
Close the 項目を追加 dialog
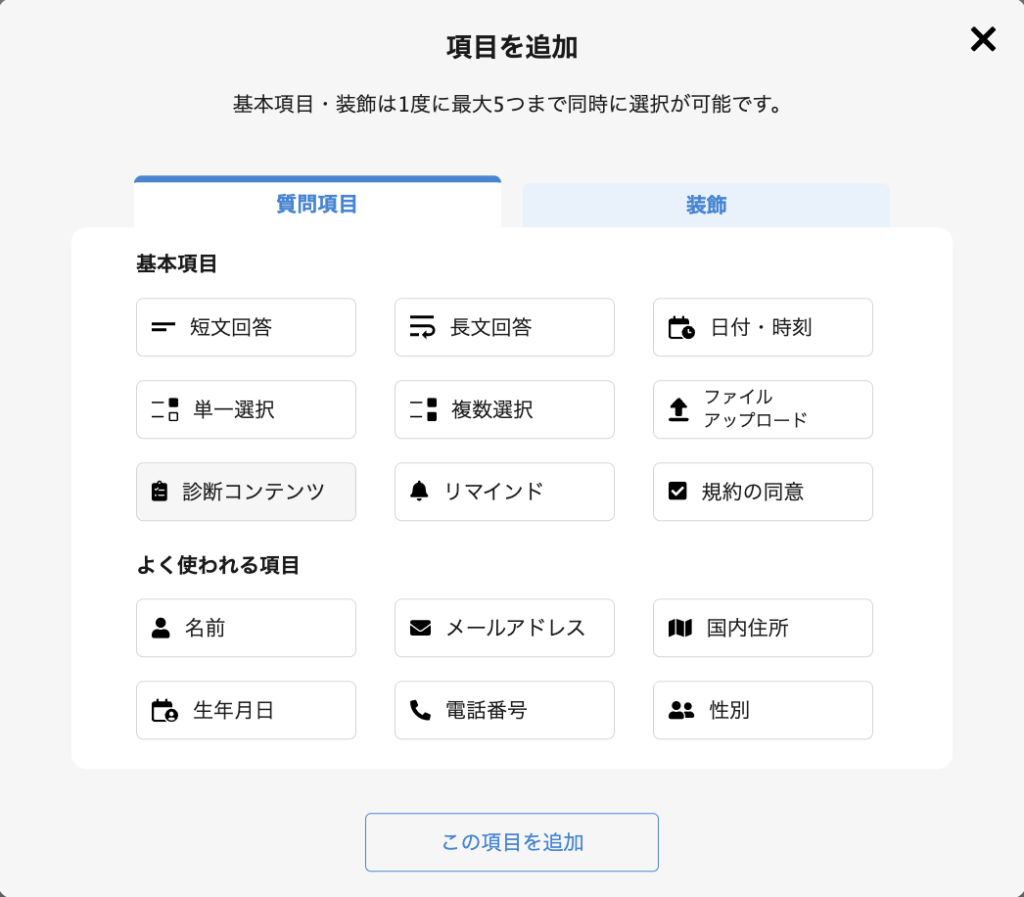[x=983, y=39]
